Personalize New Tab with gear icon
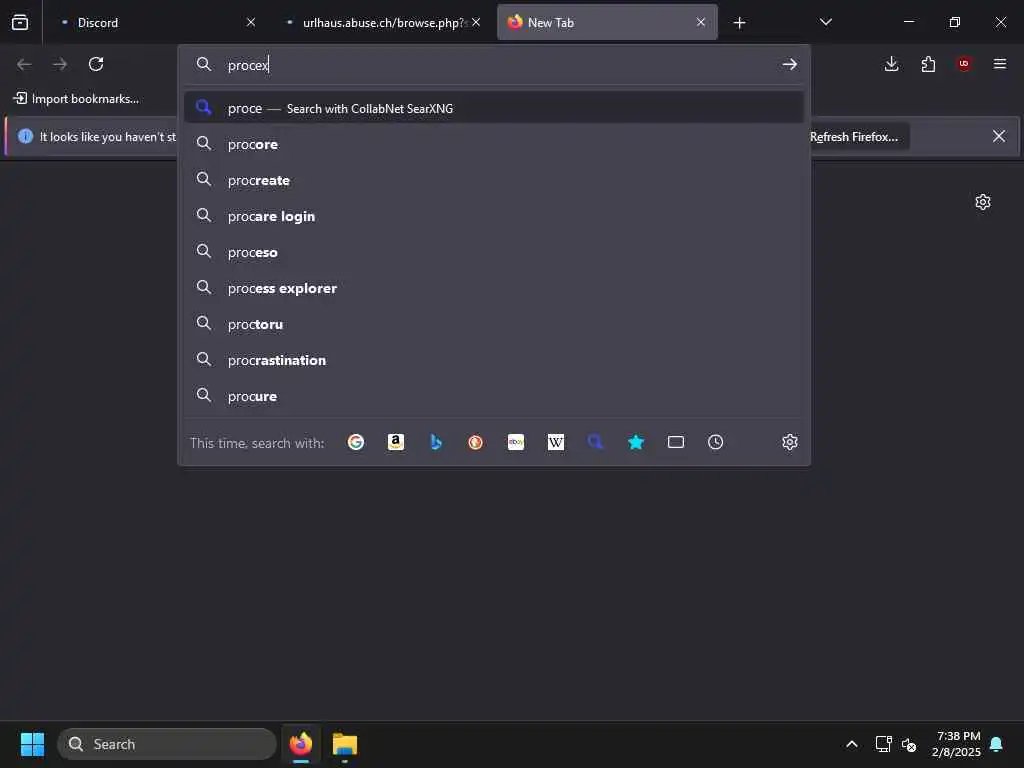1024x768 pixels. point(983,202)
